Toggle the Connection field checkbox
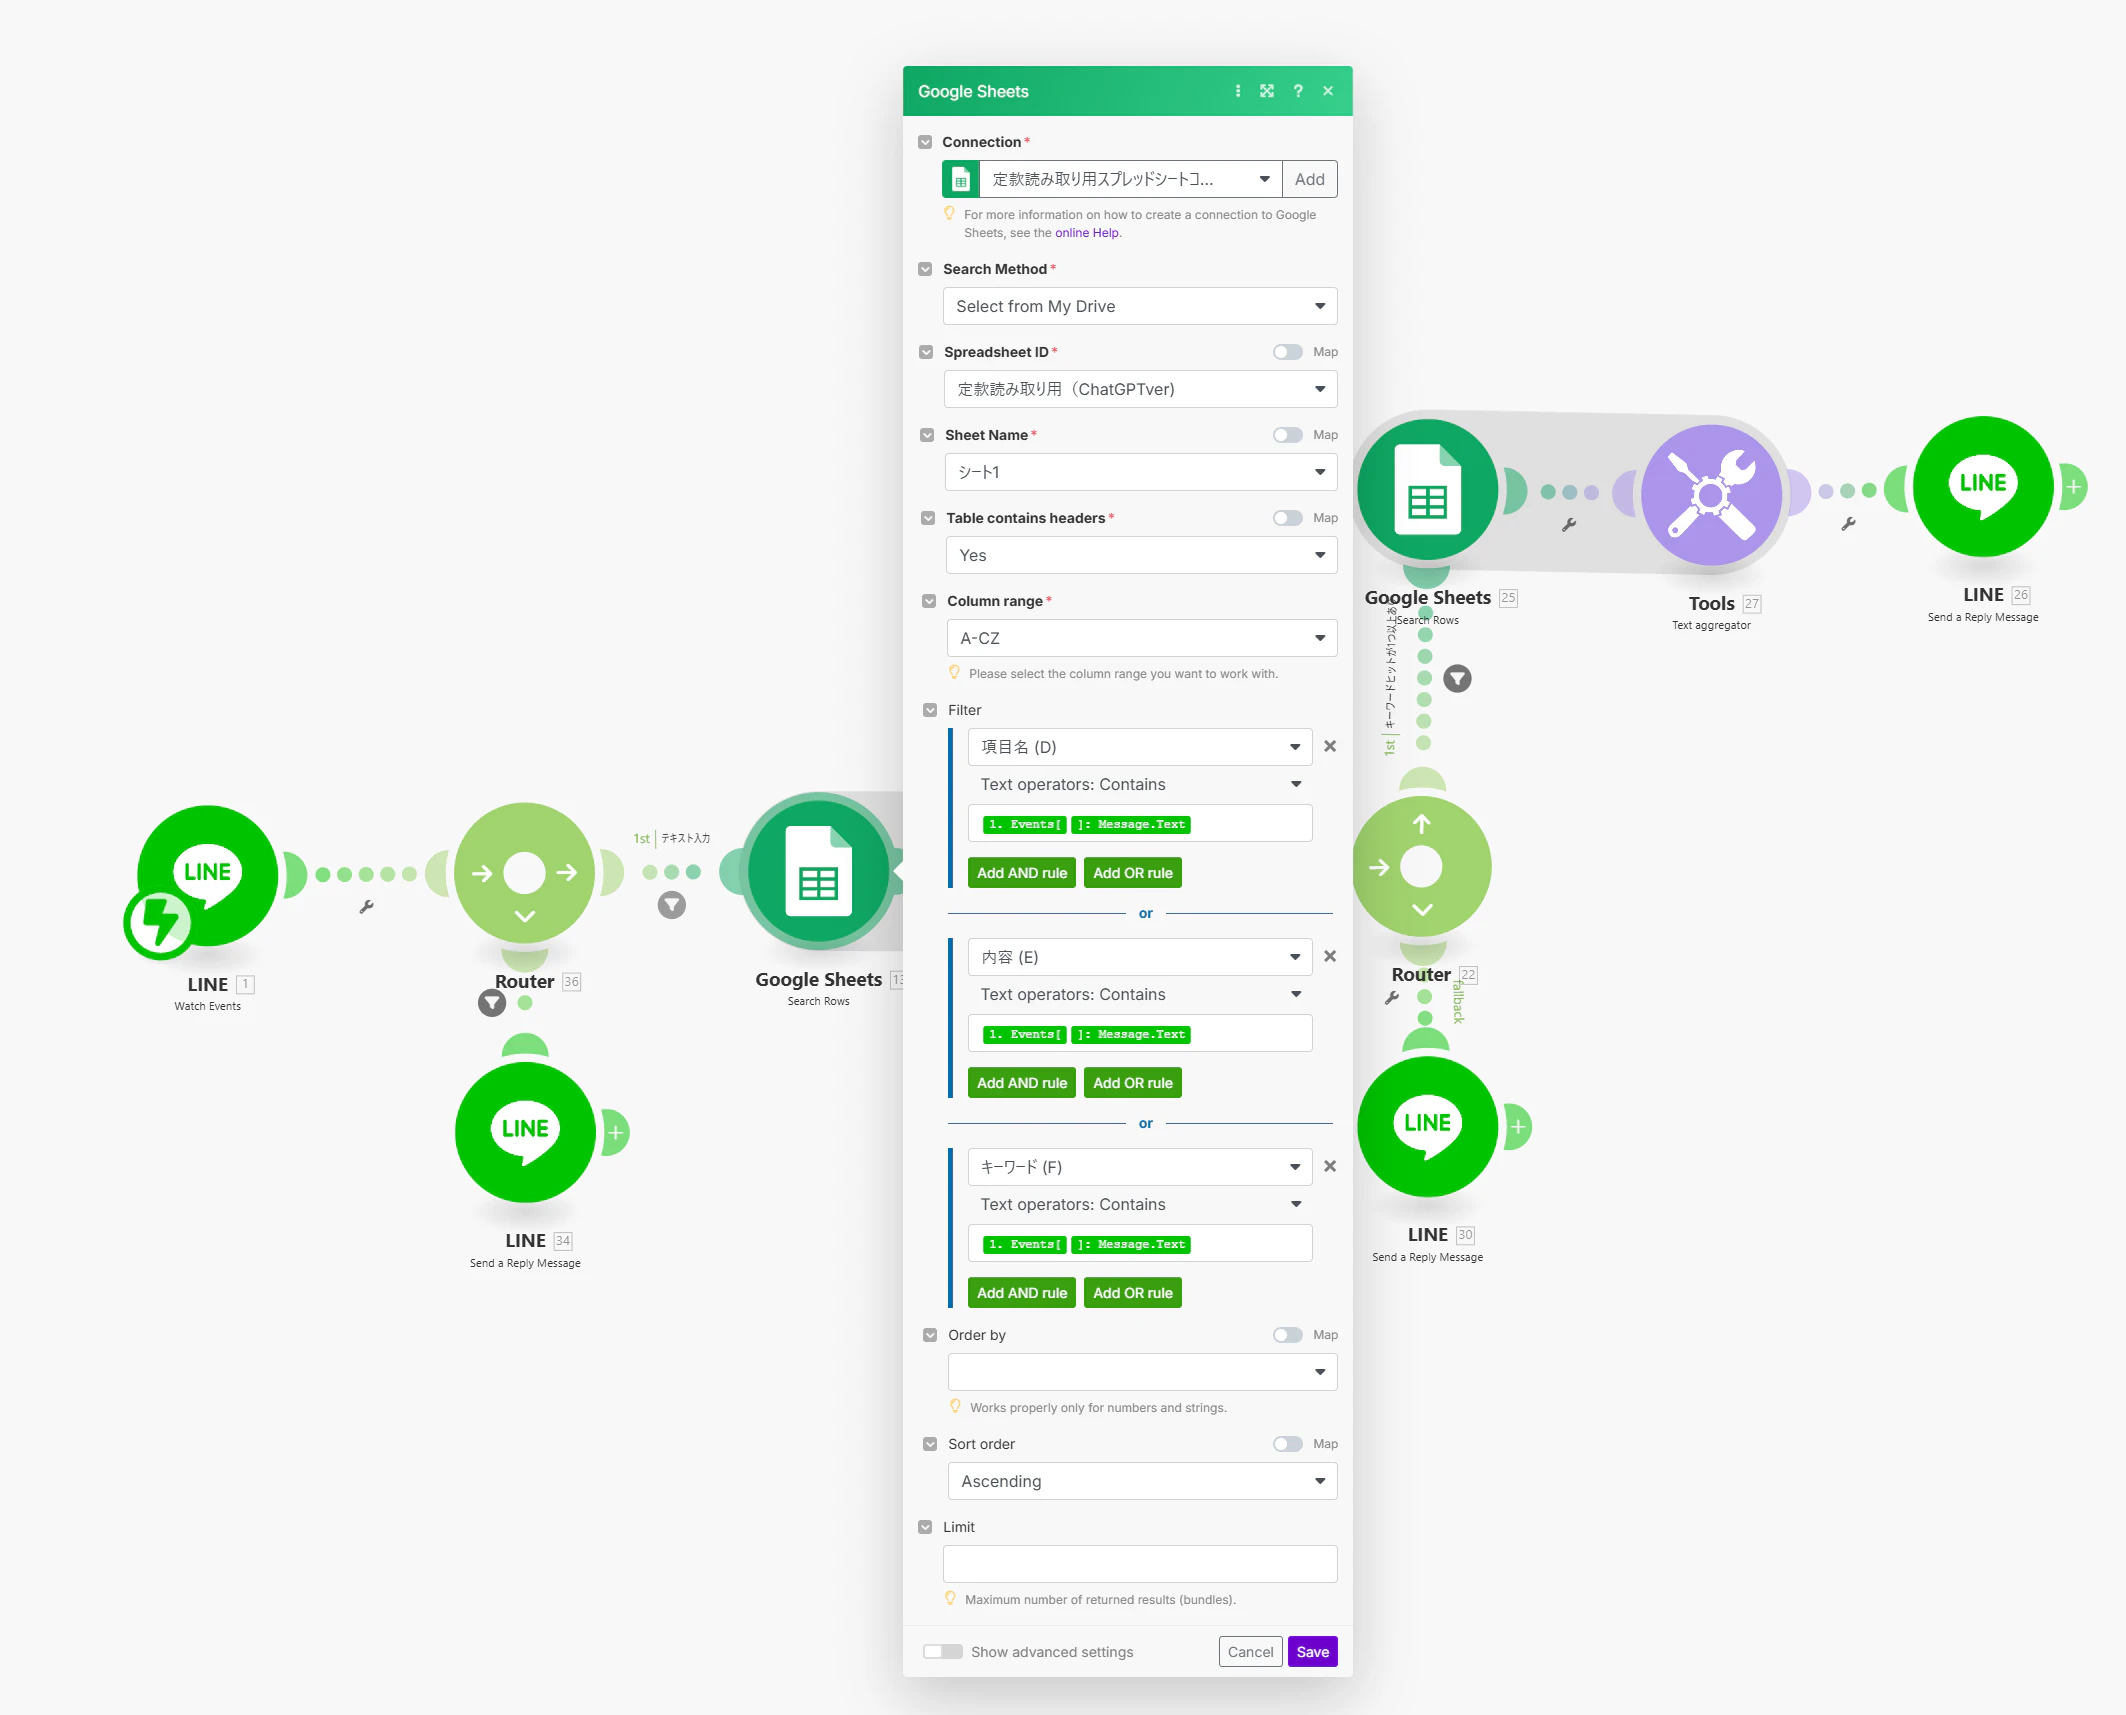This screenshot has width=2126, height=1715. (x=925, y=142)
